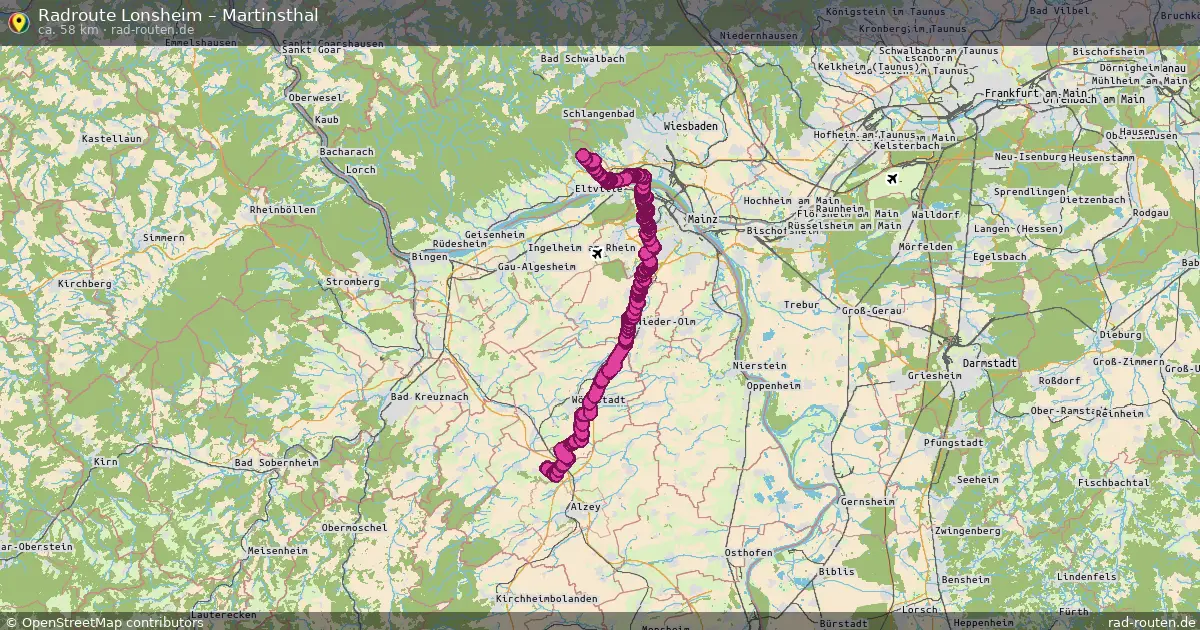Click the Kaub label
This screenshot has width=1200, height=630.
click(326, 119)
